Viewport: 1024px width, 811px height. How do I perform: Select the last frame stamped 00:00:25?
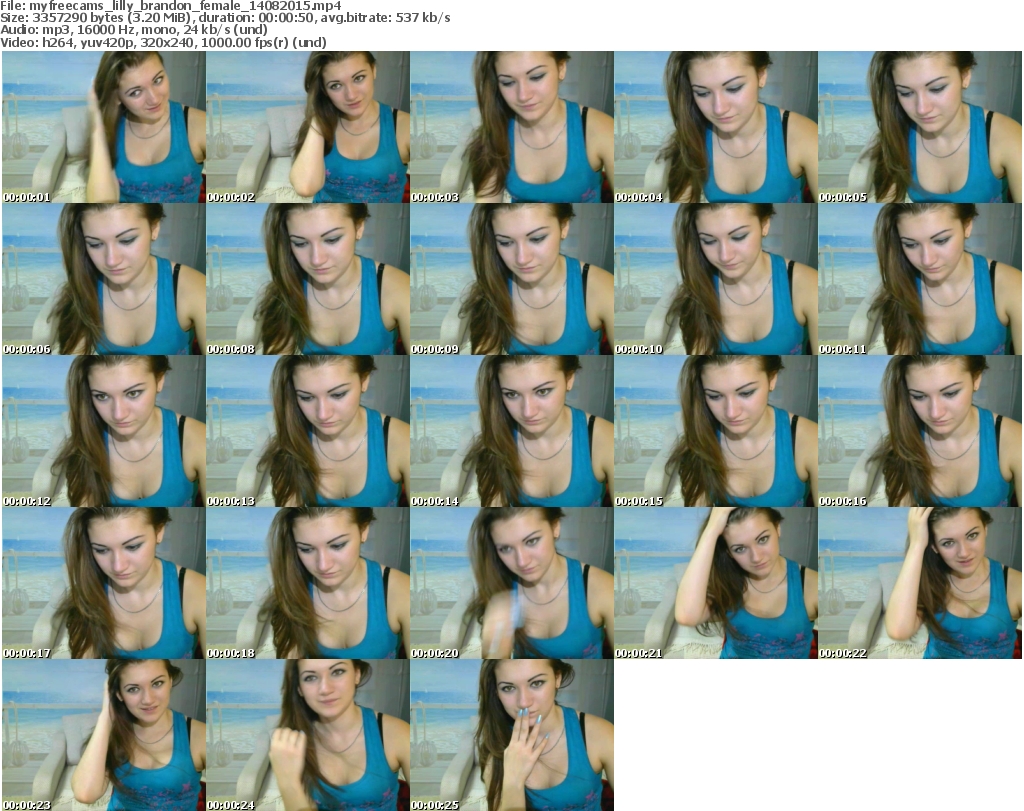coord(512,735)
